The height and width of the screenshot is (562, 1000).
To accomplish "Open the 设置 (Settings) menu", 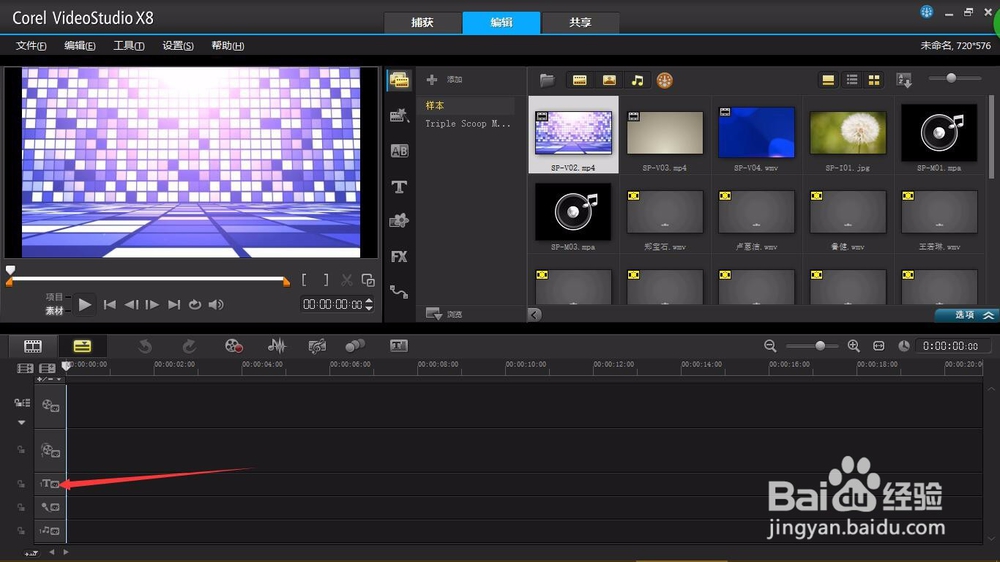I will click(177, 45).
